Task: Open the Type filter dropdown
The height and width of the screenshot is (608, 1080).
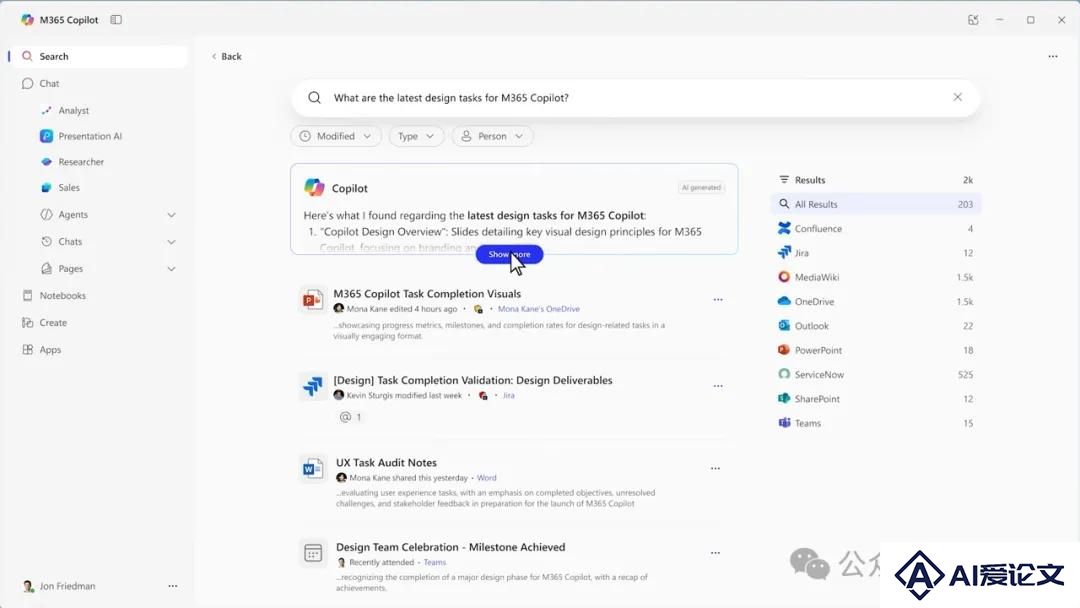Action: tap(415, 136)
